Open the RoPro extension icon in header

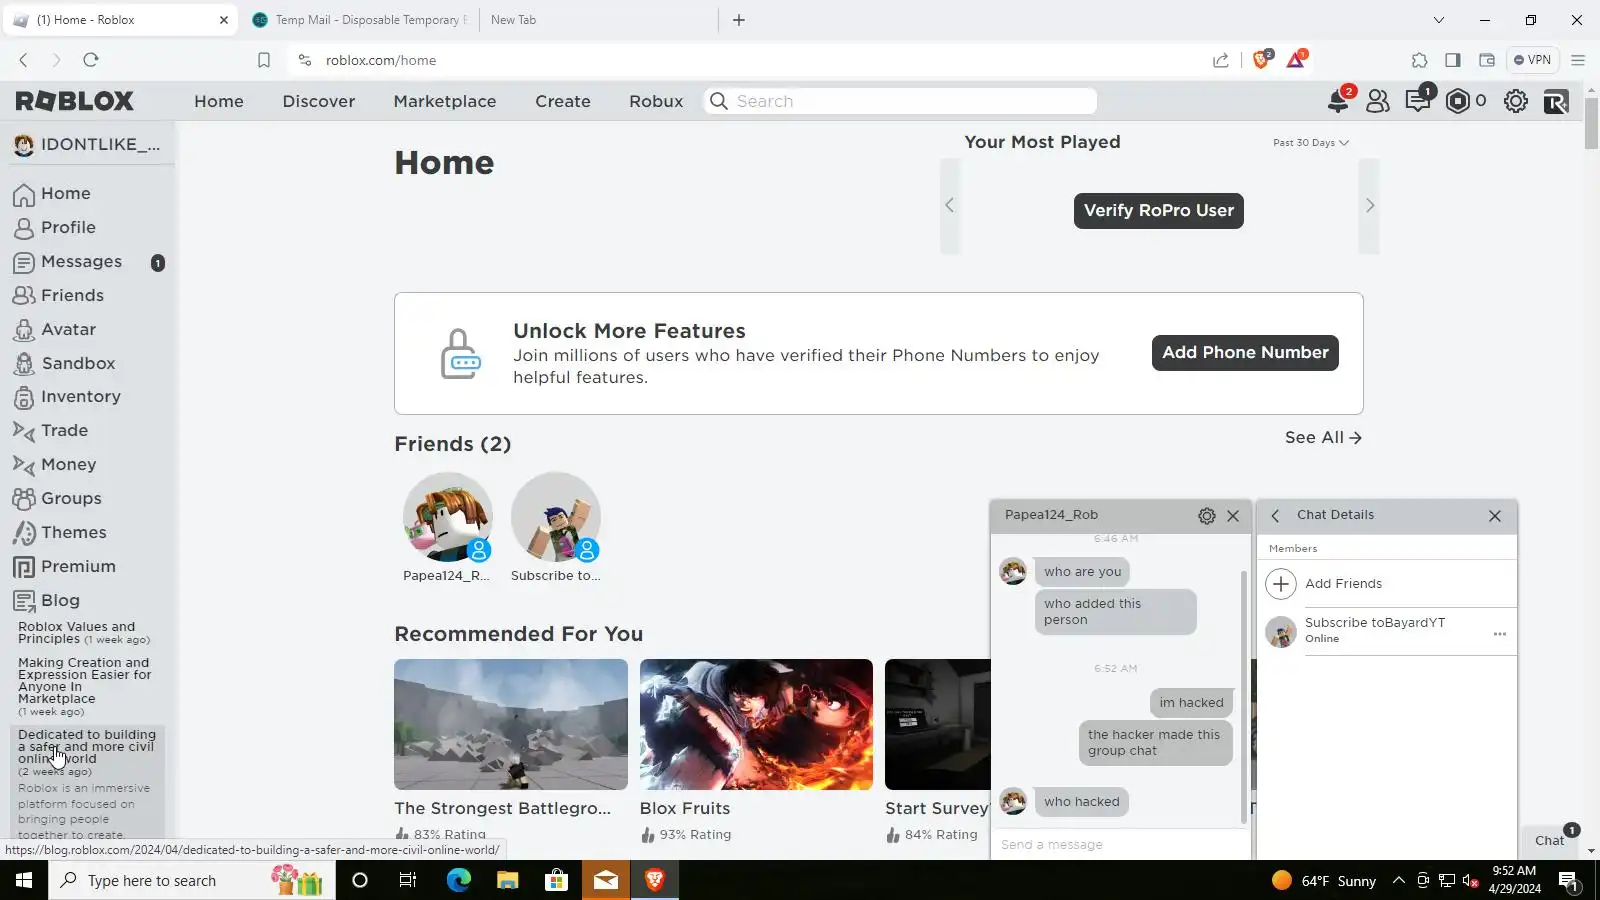pos(1556,101)
